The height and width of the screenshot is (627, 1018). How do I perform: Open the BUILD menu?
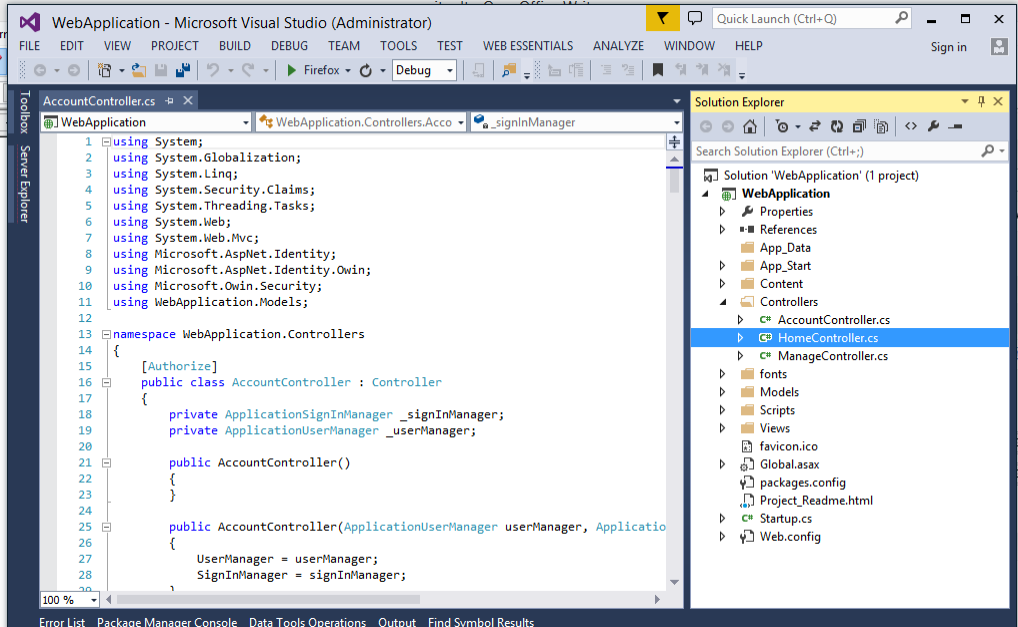click(x=235, y=46)
